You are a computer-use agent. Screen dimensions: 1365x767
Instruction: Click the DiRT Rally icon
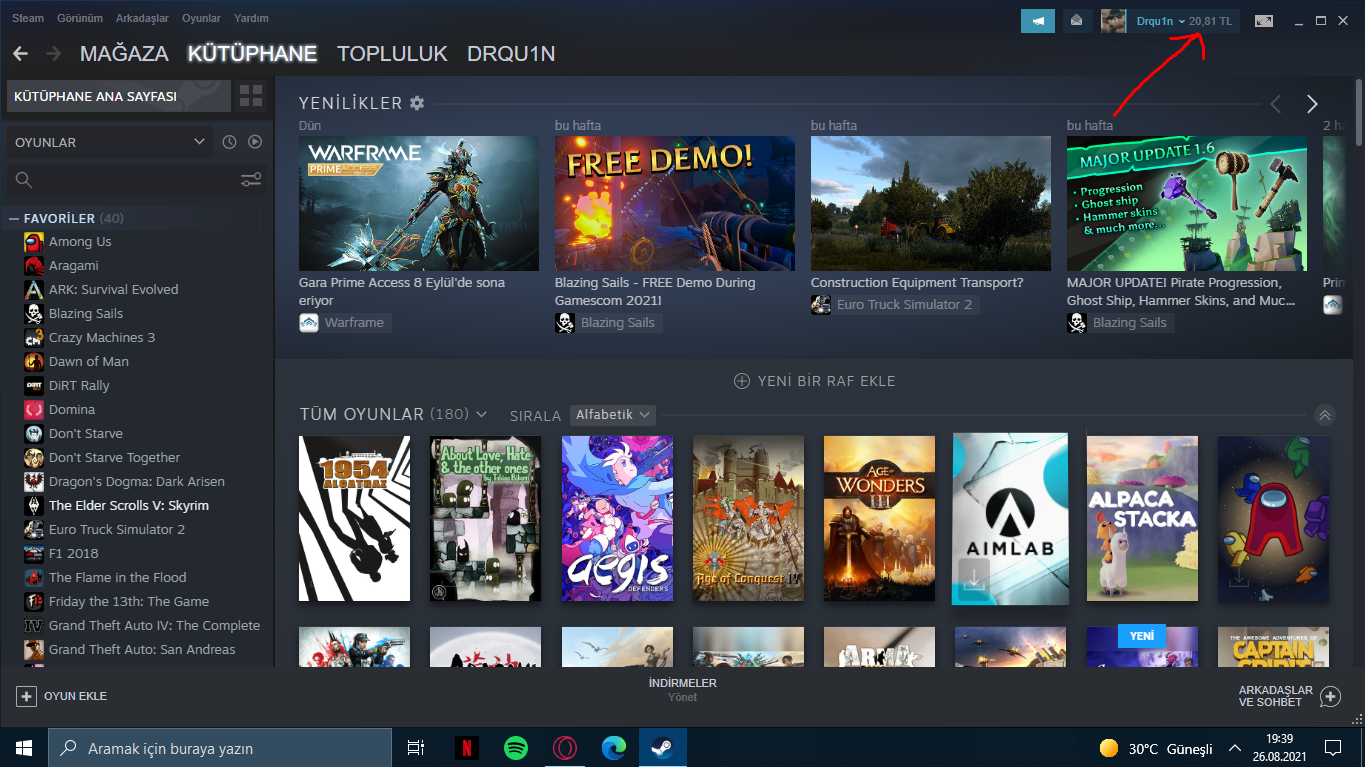click(x=34, y=386)
